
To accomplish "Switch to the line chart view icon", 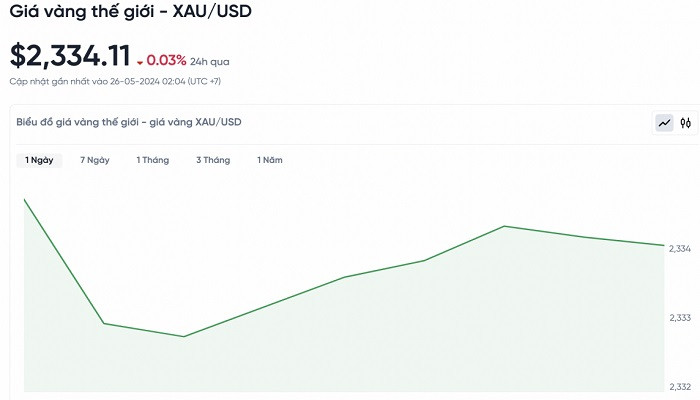I will pos(664,123).
